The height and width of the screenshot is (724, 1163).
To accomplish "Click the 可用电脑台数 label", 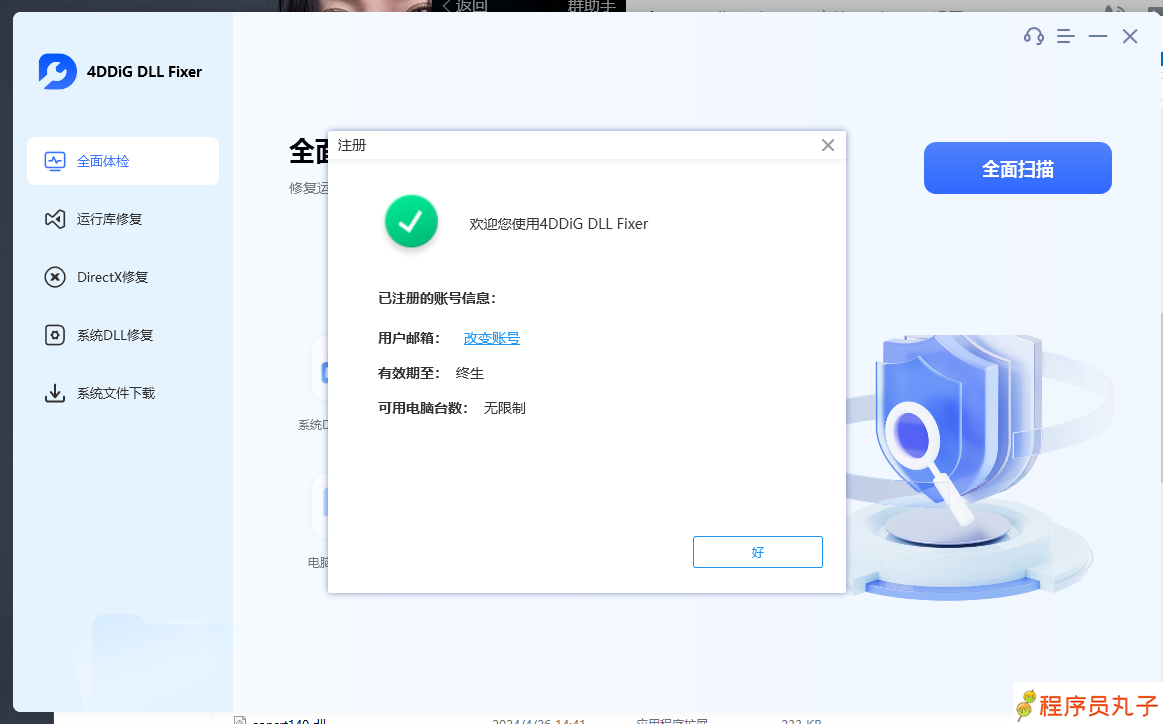I will (x=423, y=408).
